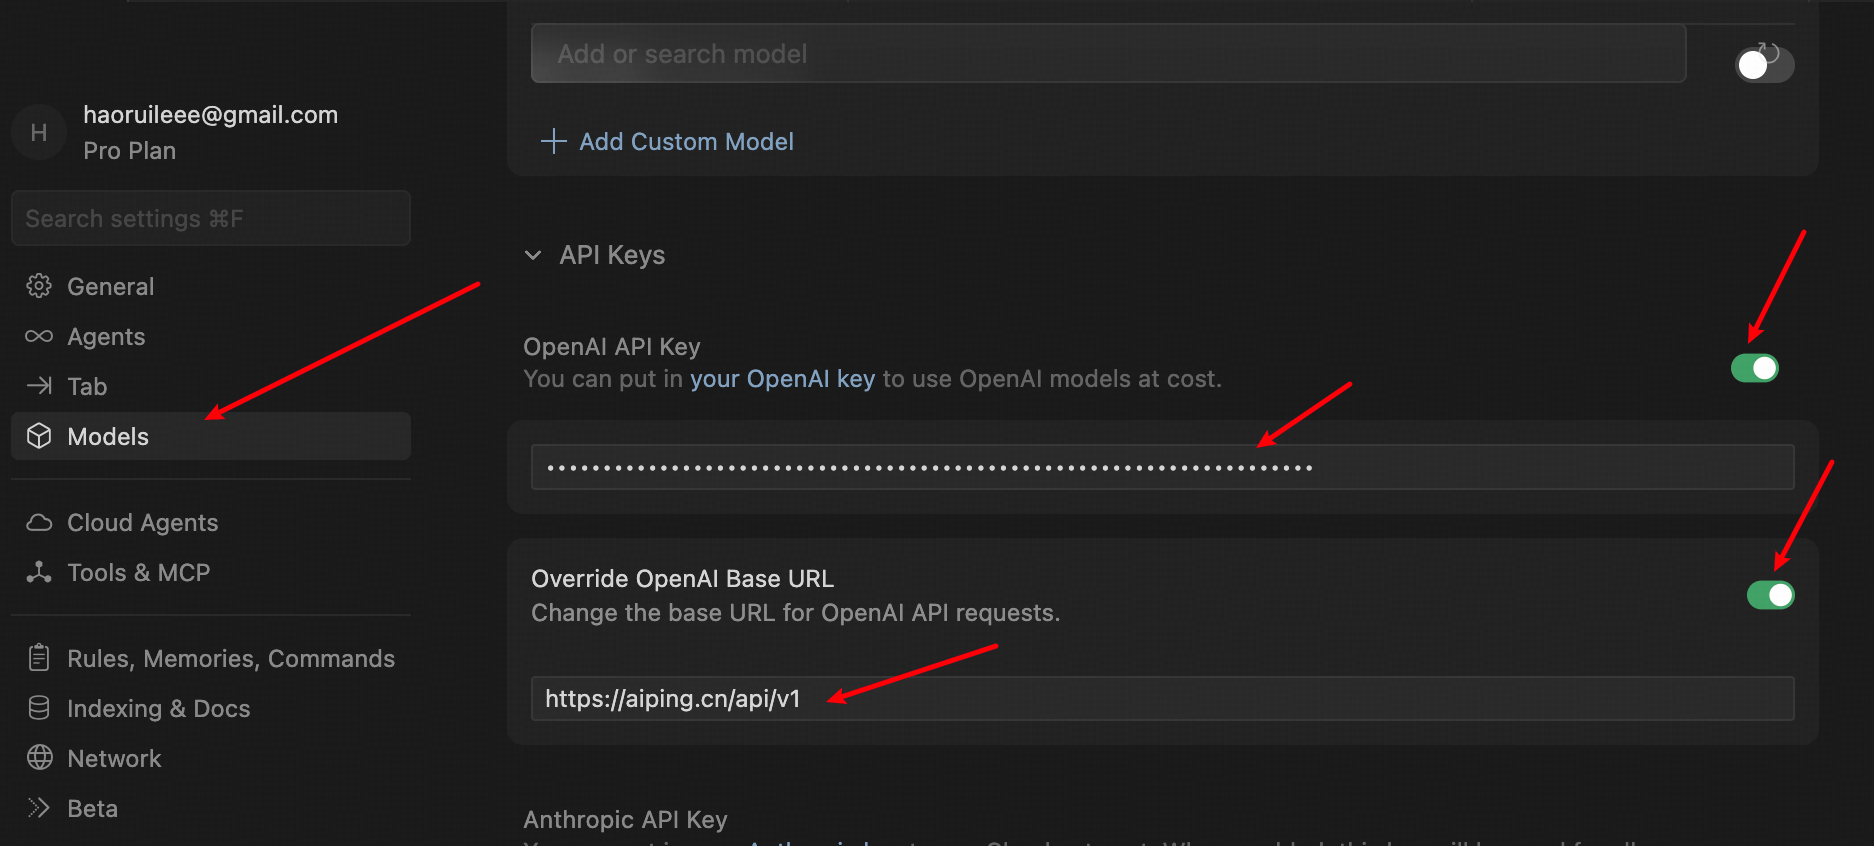Open Rules, Memories, Commands settings

pyautogui.click(x=230, y=658)
